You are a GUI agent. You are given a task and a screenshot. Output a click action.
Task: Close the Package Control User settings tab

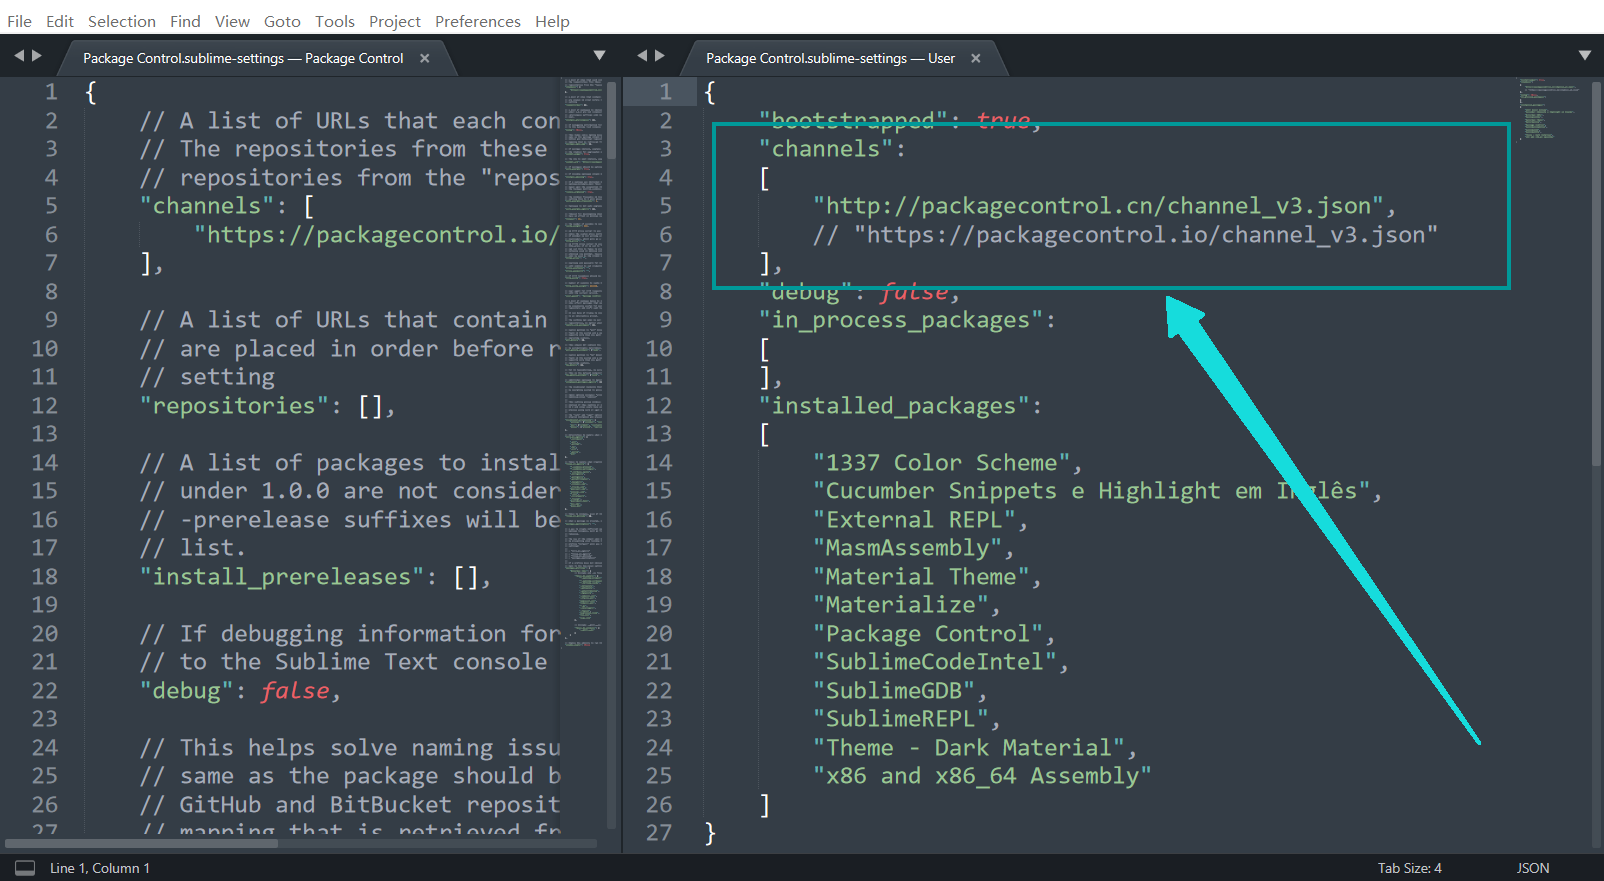pos(976,58)
